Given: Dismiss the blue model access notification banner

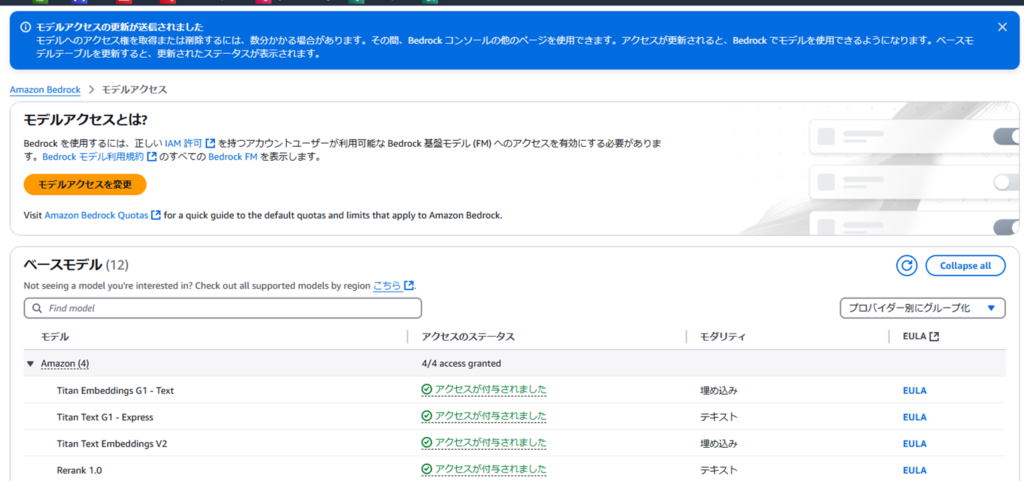Looking at the screenshot, I should coord(1002,27).
